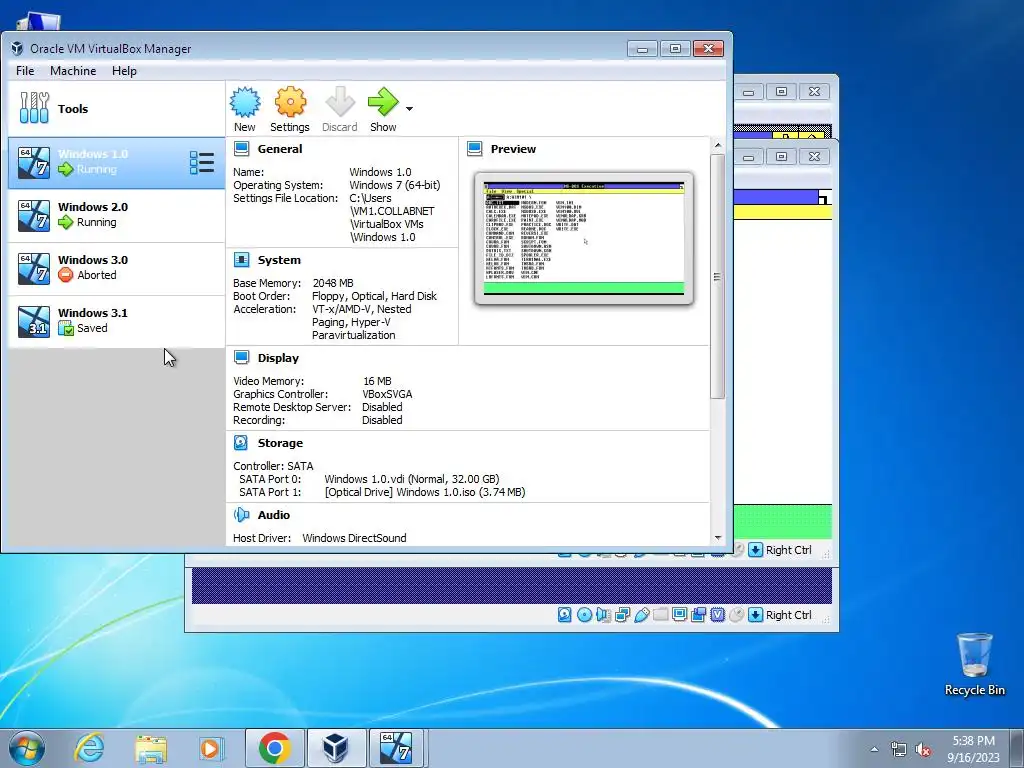Click the details pane scroll up arrow
The width and height of the screenshot is (1024, 768).
(718, 145)
